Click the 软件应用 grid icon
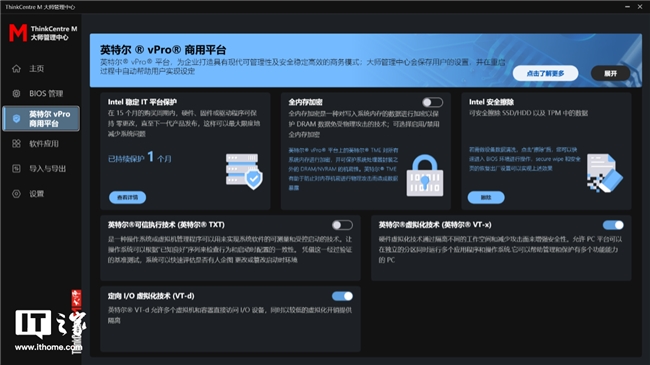Image resolution: width=650 pixels, height=365 pixels. (16, 144)
